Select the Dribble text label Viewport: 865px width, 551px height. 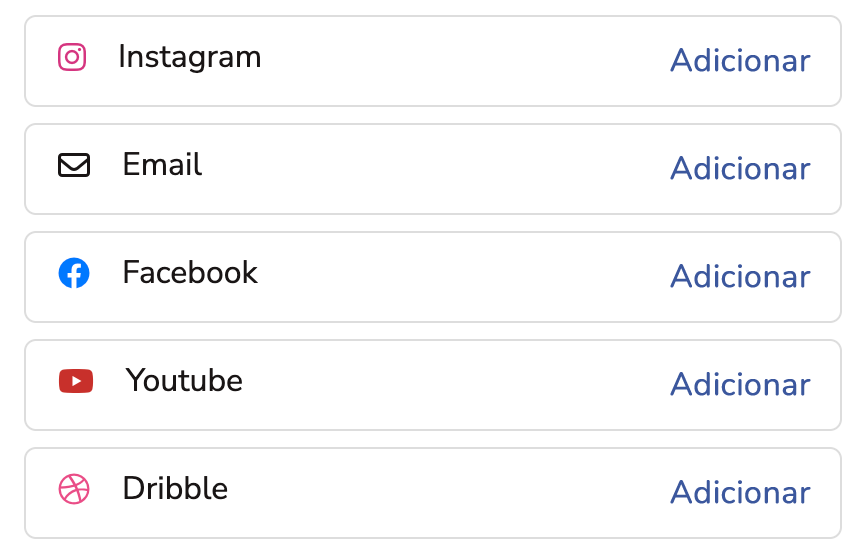[x=175, y=489]
